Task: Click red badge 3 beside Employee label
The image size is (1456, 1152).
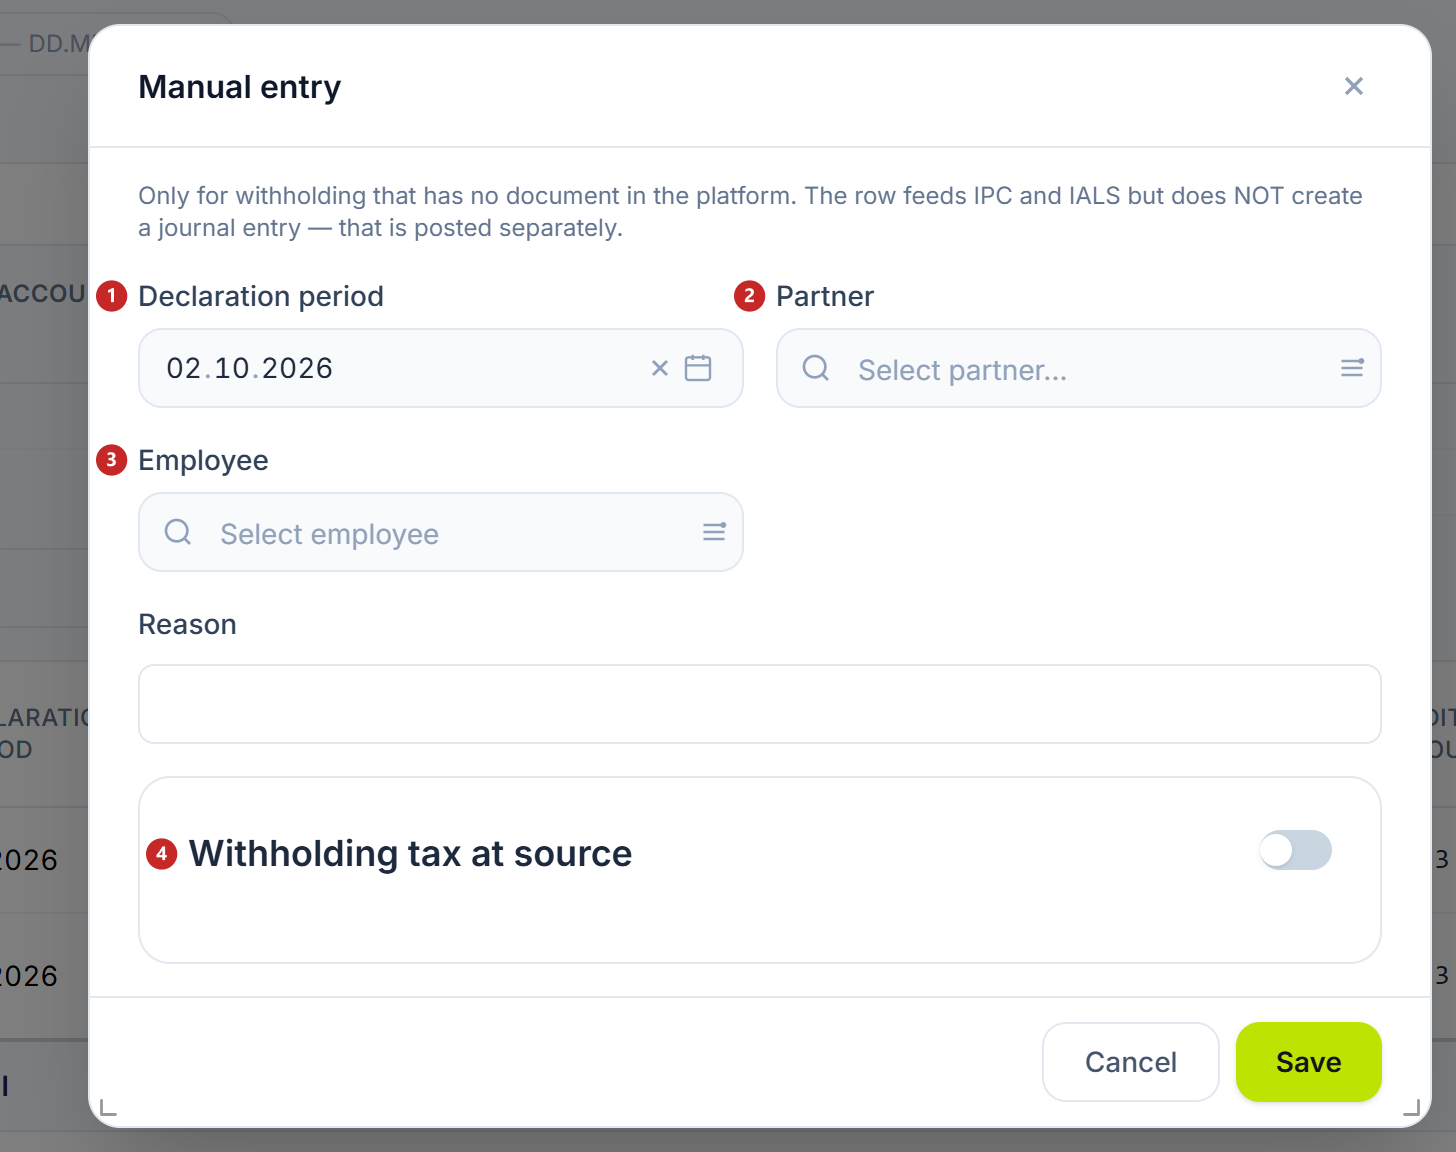Action: pos(111,460)
